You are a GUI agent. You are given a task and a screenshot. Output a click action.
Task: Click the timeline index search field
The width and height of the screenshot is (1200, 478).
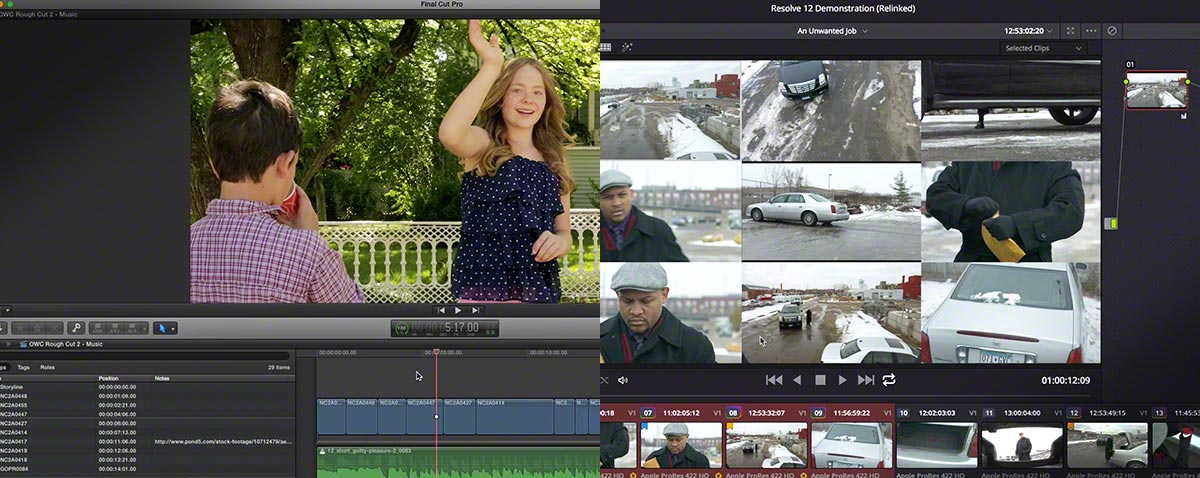click(x=145, y=355)
